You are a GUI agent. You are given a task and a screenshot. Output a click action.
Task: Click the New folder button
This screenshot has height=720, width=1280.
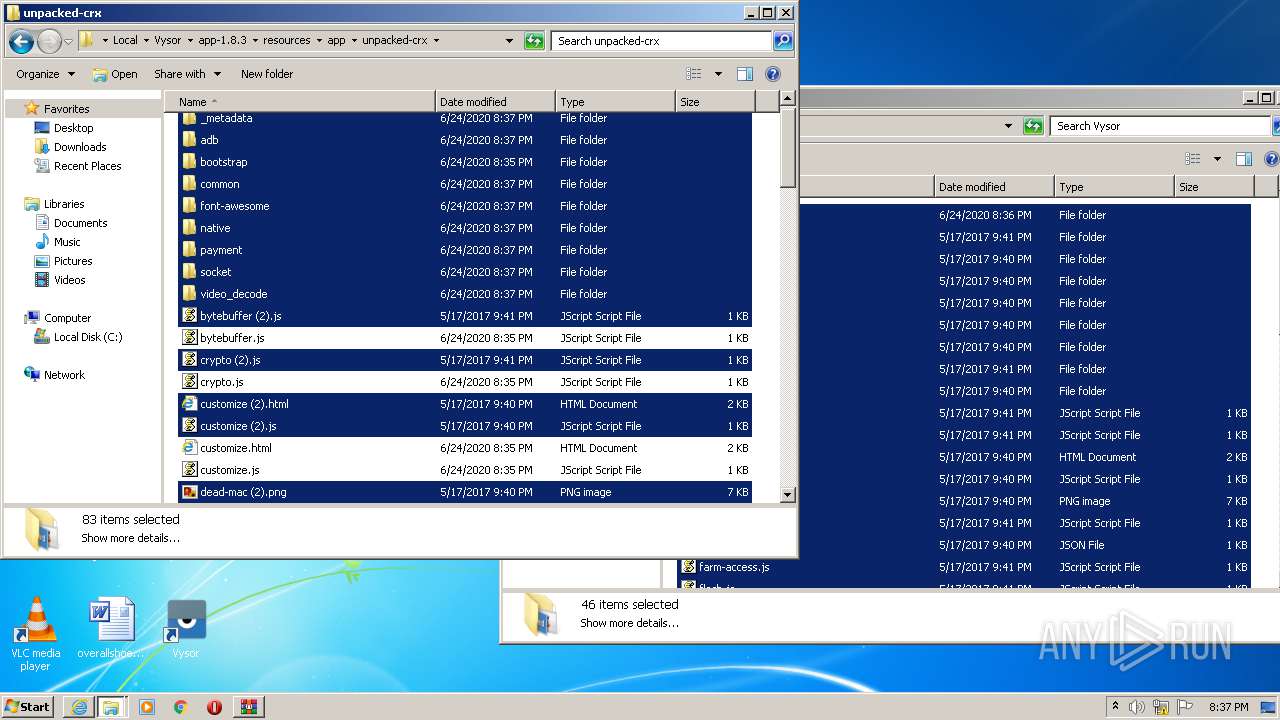click(267, 74)
